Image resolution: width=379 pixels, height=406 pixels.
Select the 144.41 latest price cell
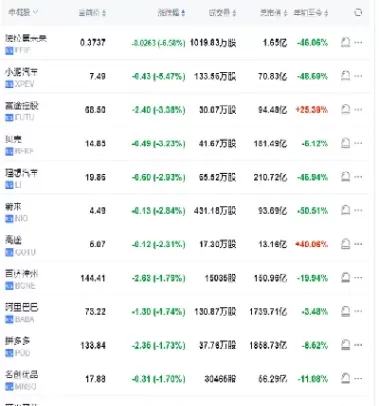pos(93,278)
